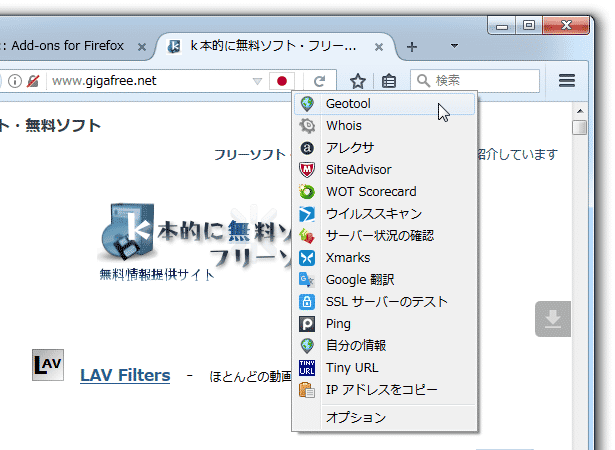
Task: Click the crossed-out padlock security icon
Action: 33,81
